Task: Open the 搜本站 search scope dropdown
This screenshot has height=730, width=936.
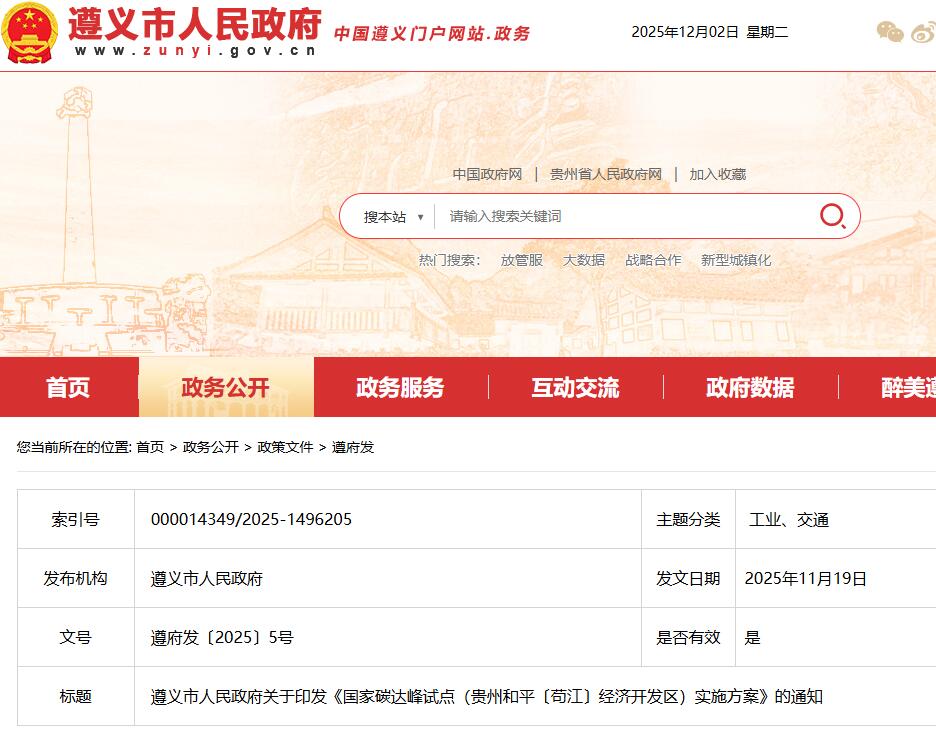Action: [x=390, y=214]
